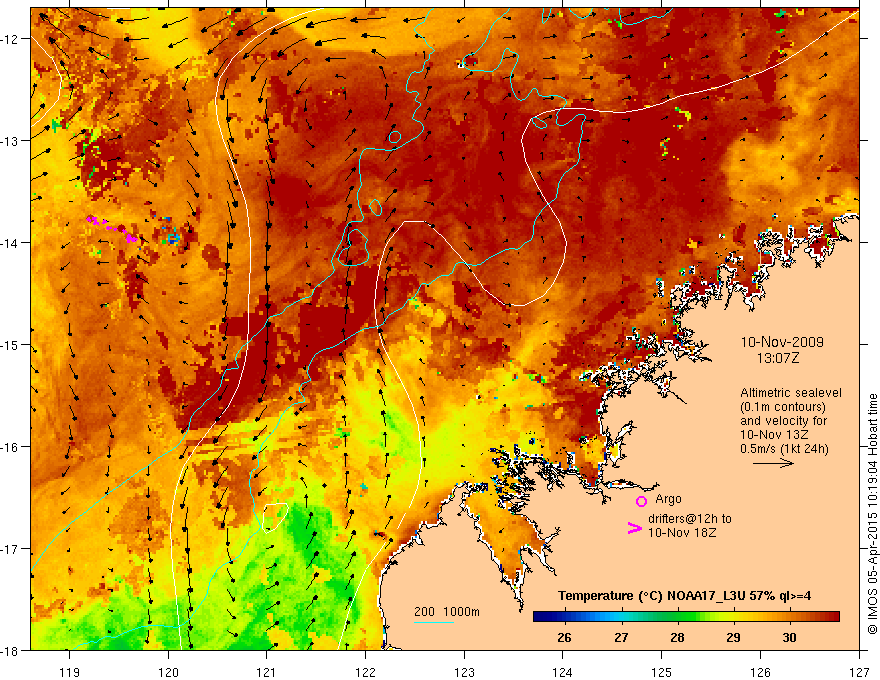Click the cyan 200m isobath legend line
This screenshot has width=880, height=680.
click(434, 622)
